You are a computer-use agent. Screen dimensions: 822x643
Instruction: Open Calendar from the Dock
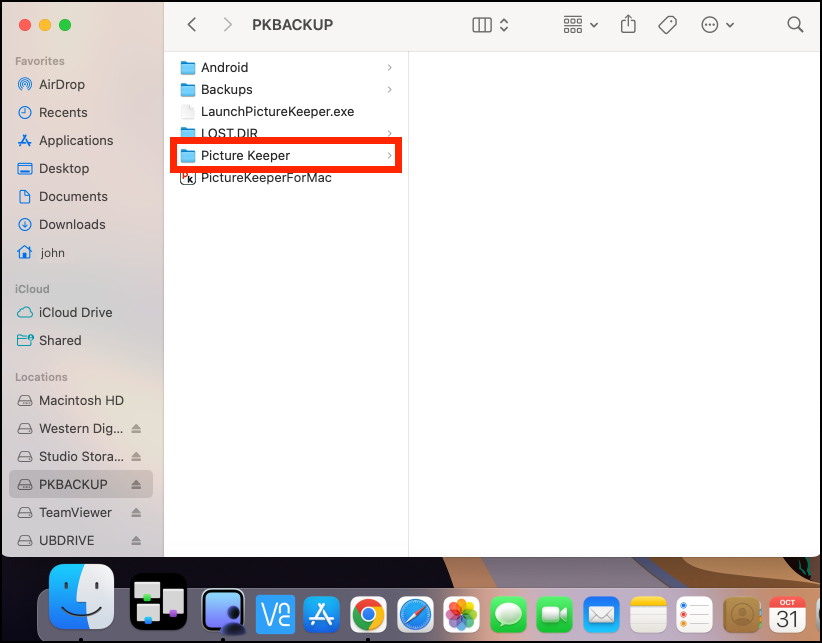tap(787, 614)
